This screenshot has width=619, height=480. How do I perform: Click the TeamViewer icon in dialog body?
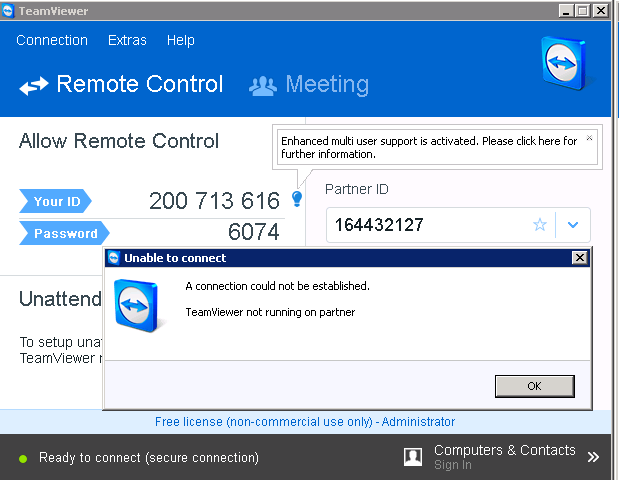coord(136,305)
